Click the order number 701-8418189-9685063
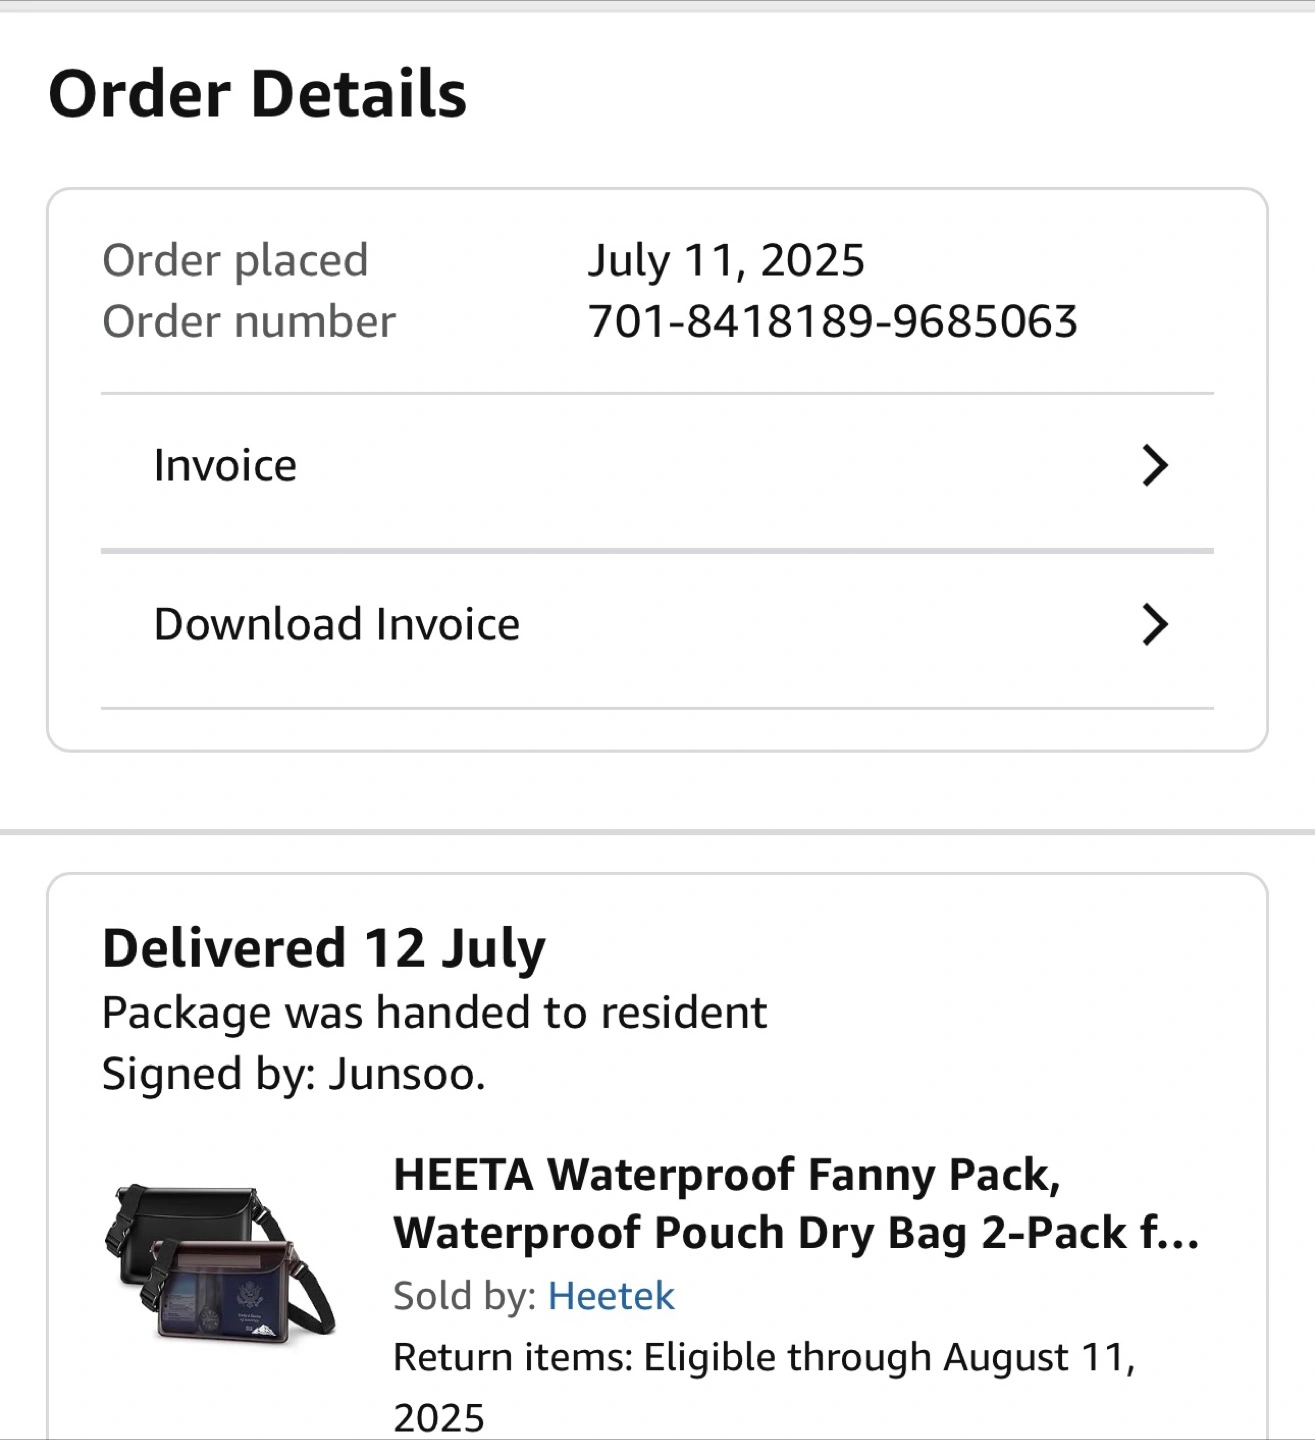 [x=832, y=322]
